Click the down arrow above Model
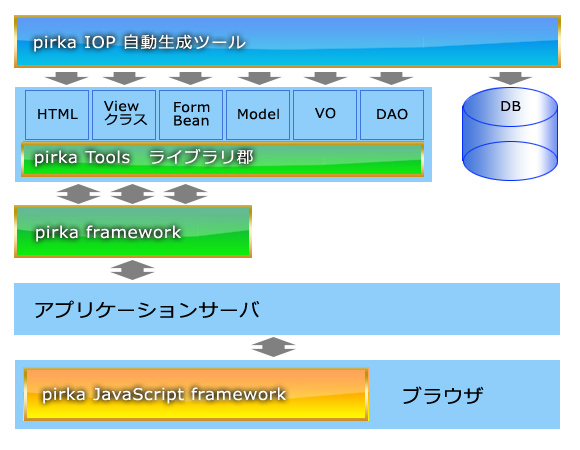Screen dimensions: 580x450 259,78
